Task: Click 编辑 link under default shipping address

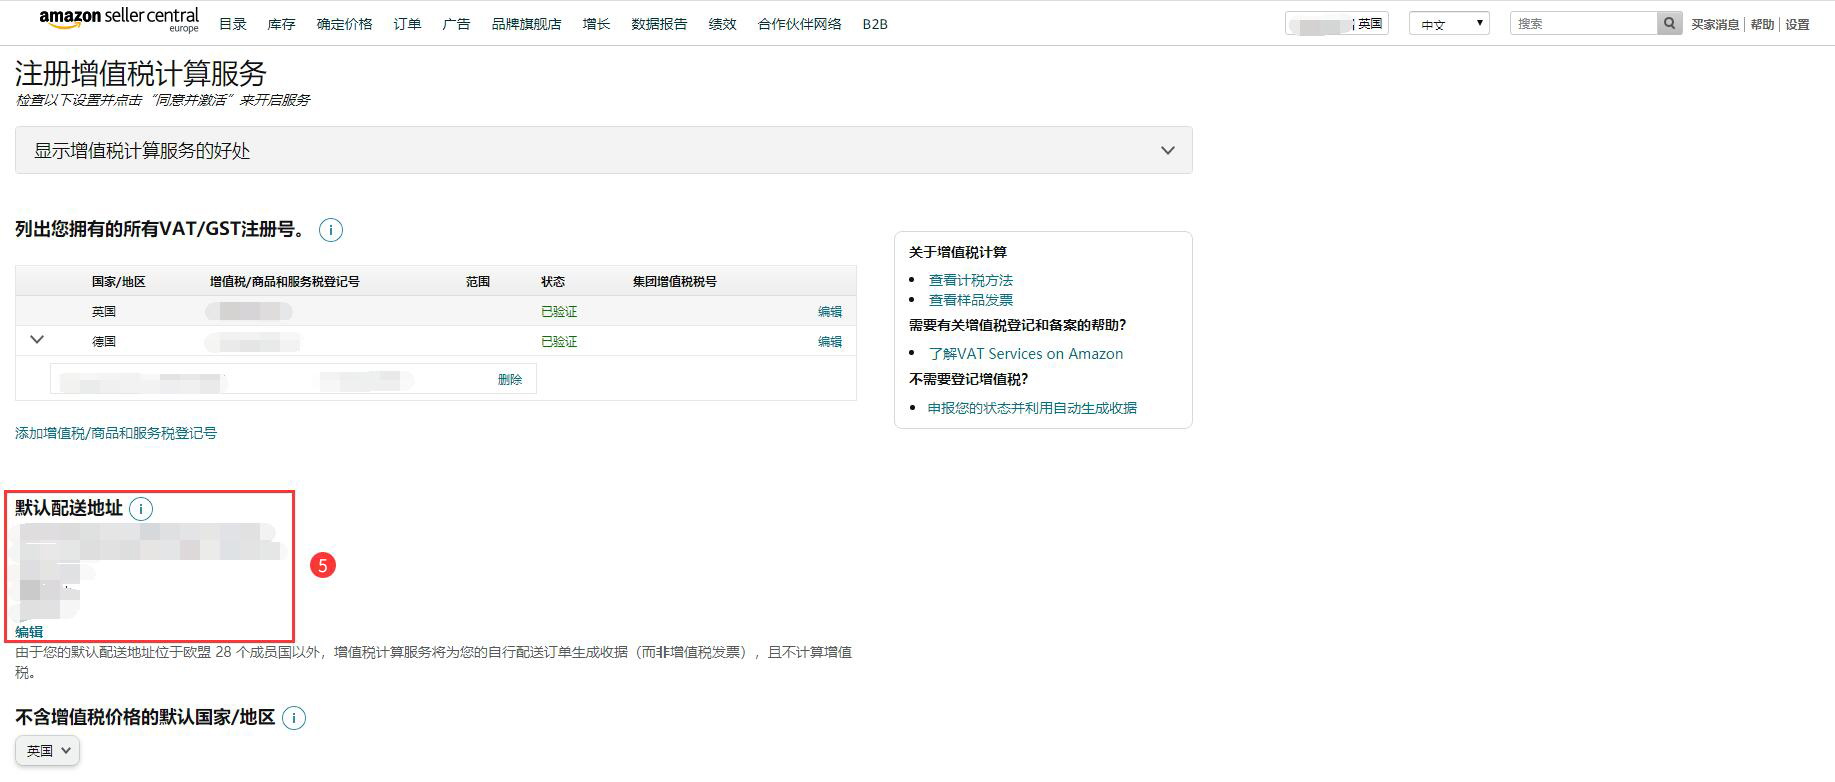Action: click(29, 632)
